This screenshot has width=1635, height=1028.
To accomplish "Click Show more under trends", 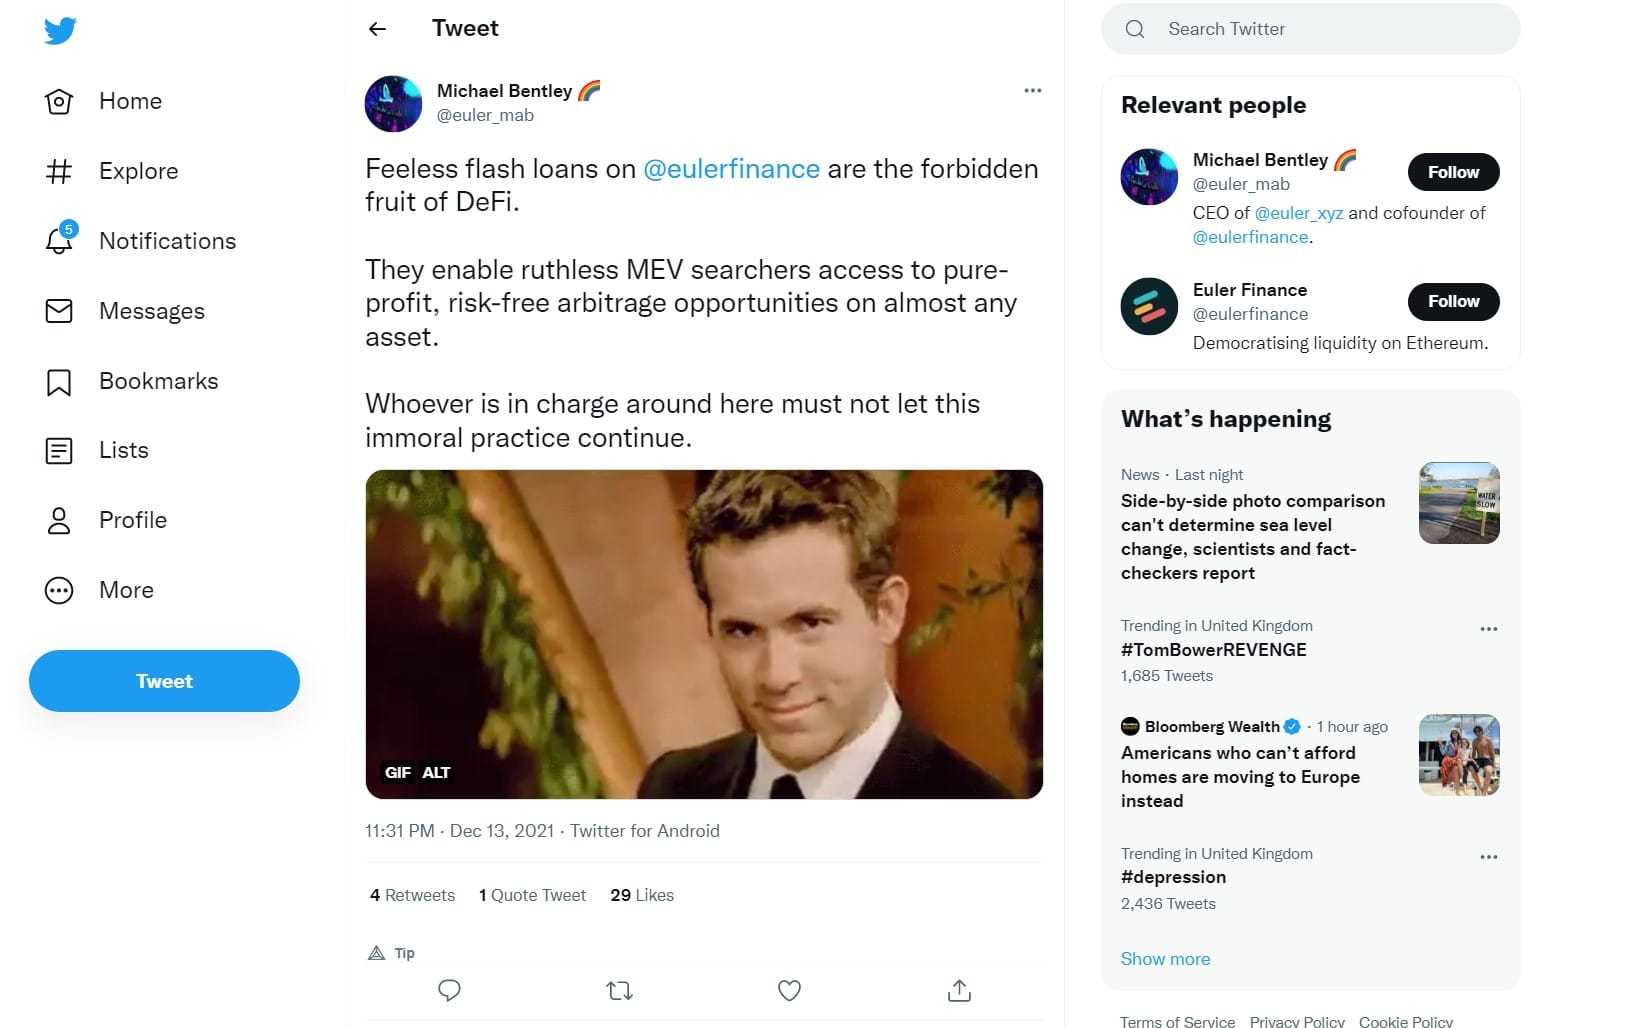I will pyautogui.click(x=1165, y=959).
